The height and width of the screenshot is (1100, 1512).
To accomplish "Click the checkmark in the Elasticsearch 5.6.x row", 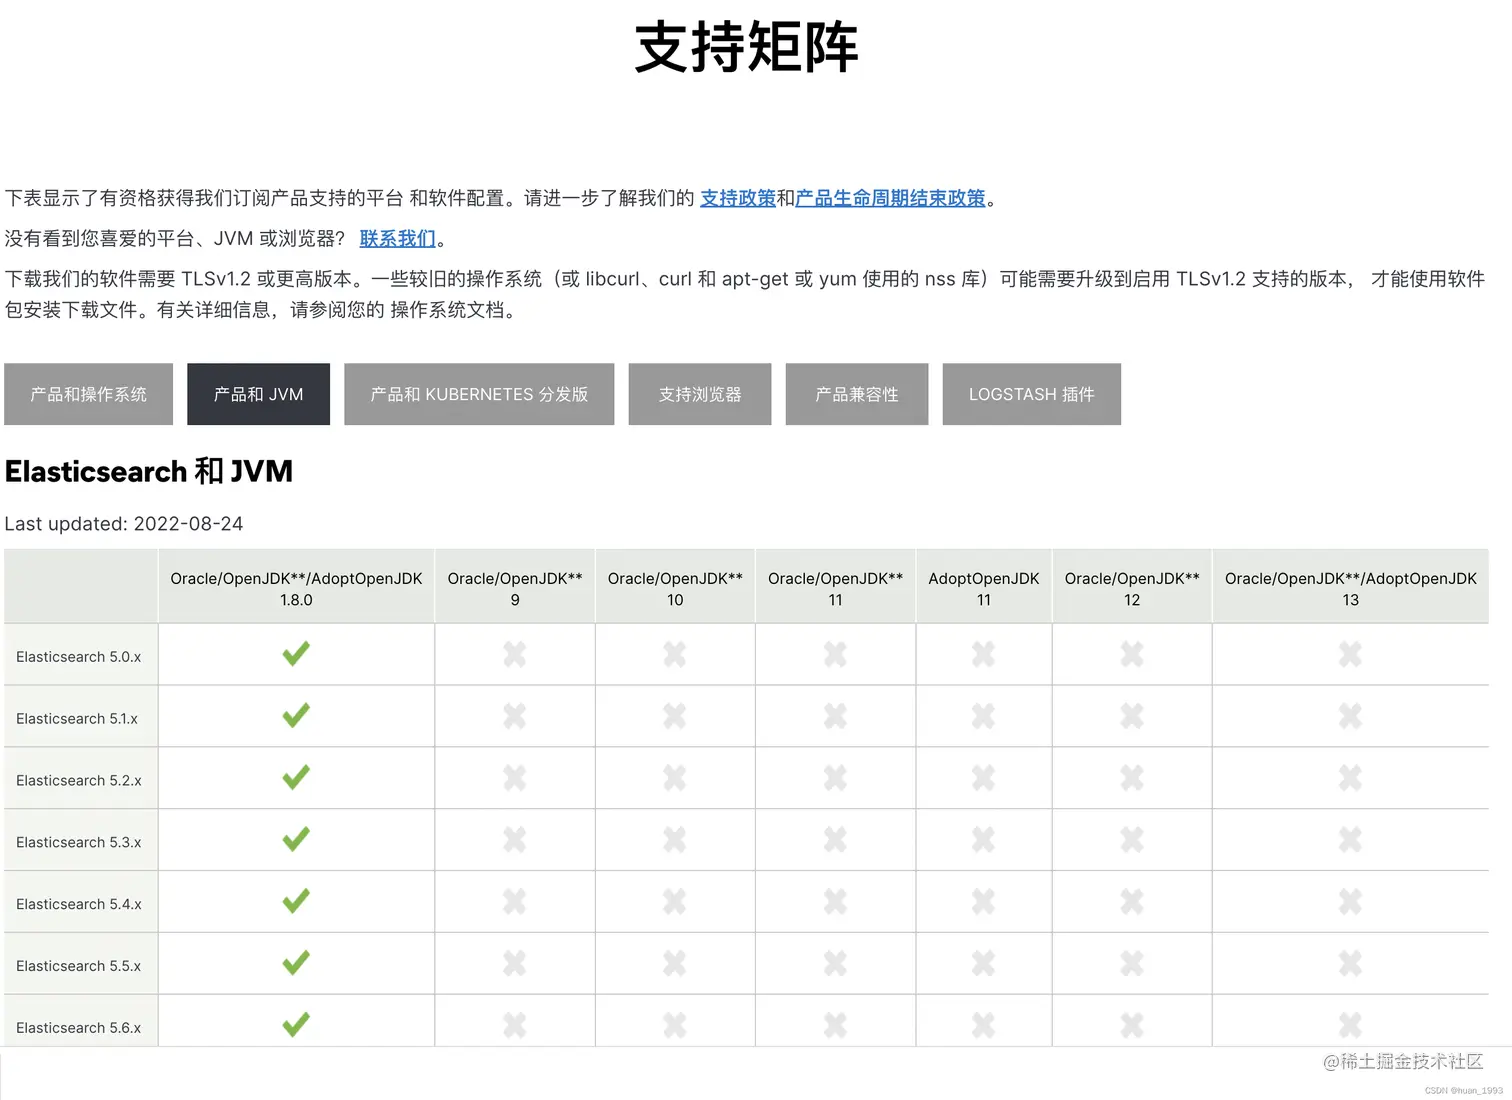I will pos(296,1023).
